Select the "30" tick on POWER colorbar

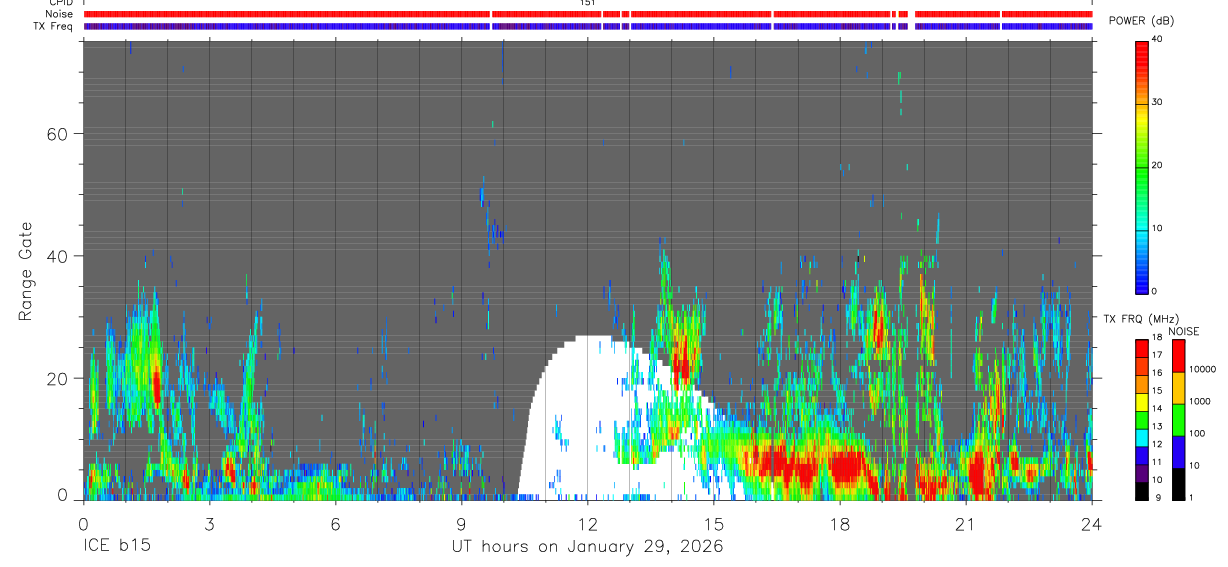[1157, 102]
